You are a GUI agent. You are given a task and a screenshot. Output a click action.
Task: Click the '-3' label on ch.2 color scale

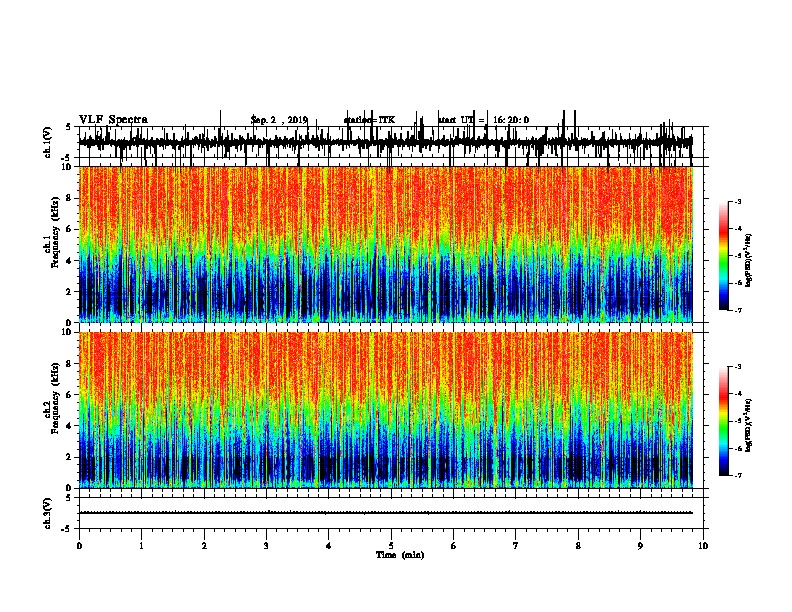pos(738,367)
